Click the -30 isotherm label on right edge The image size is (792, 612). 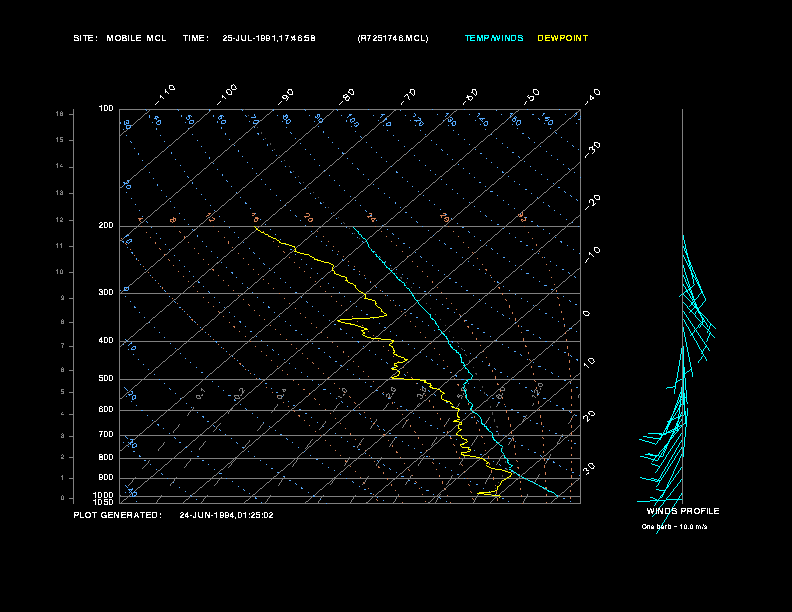point(593,149)
